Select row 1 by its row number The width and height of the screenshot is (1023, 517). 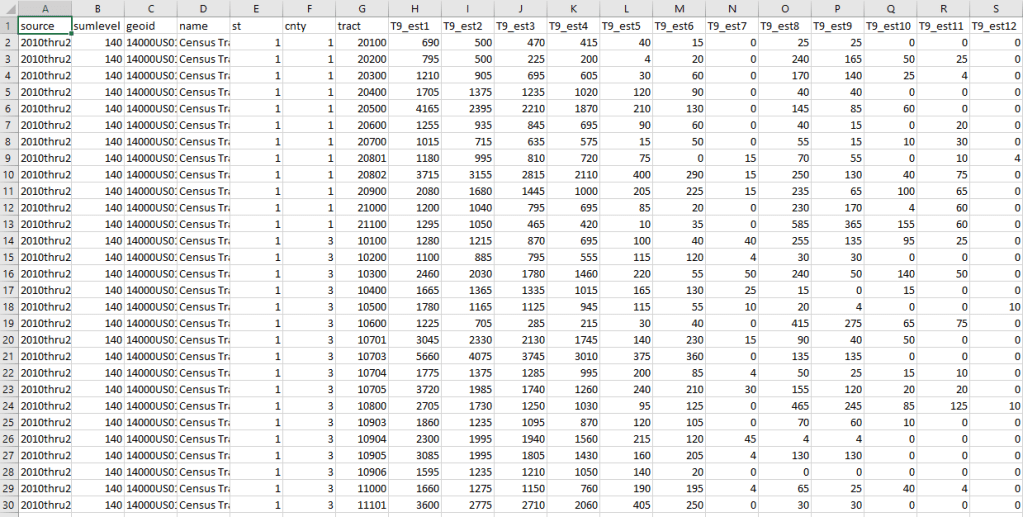(8, 25)
